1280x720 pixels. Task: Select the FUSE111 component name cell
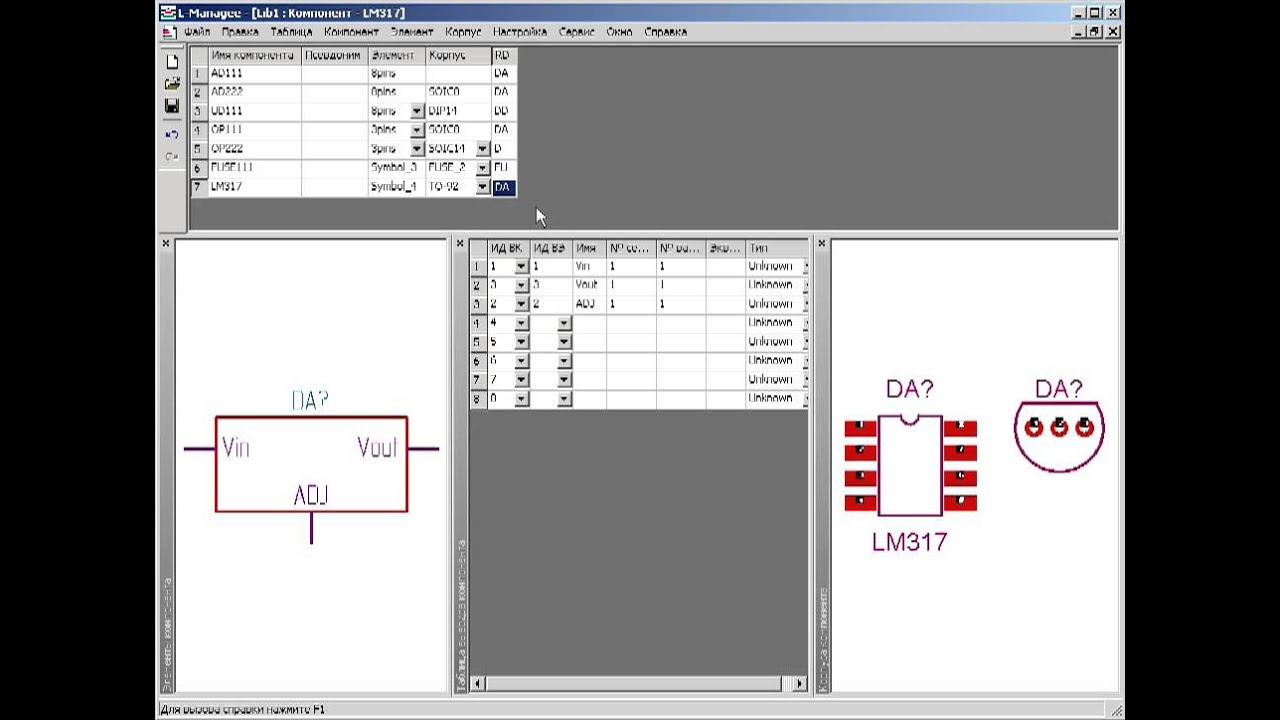point(254,168)
